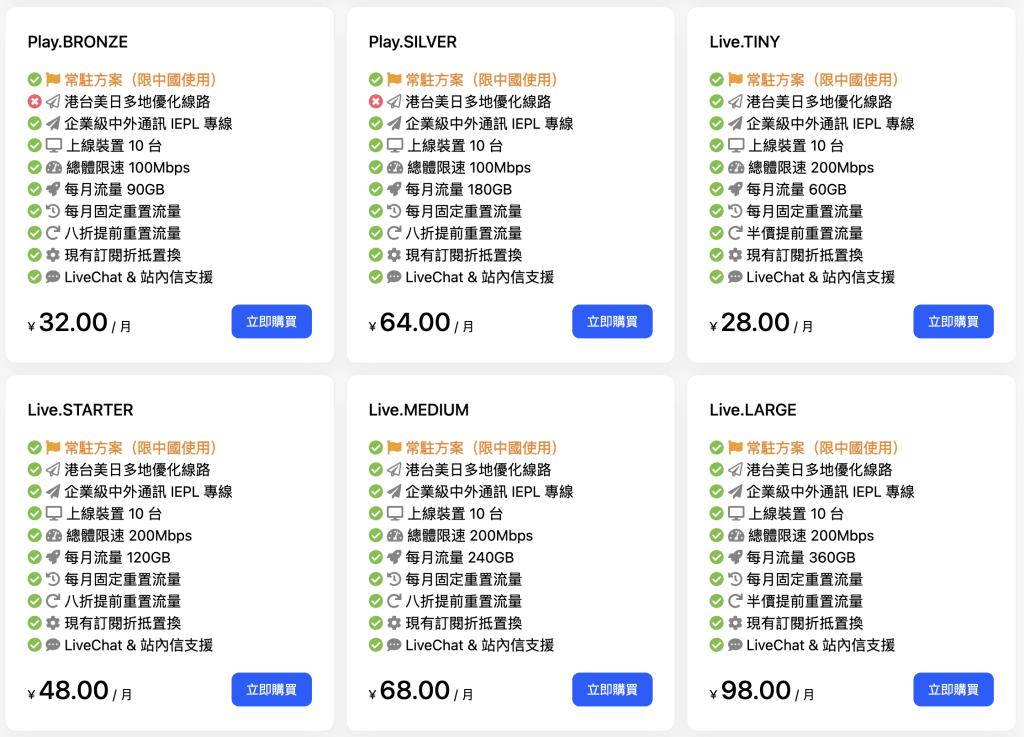Click the IEPL paper plane icon in Live.STARTER
Viewport: 1024px width, 737px height.
click(x=53, y=492)
